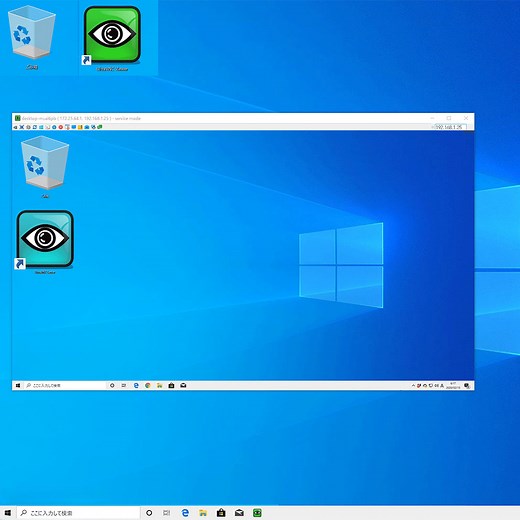Screen dimensions: 520x520
Task: Open the send custom key toolbar icon
Action: 48,127
